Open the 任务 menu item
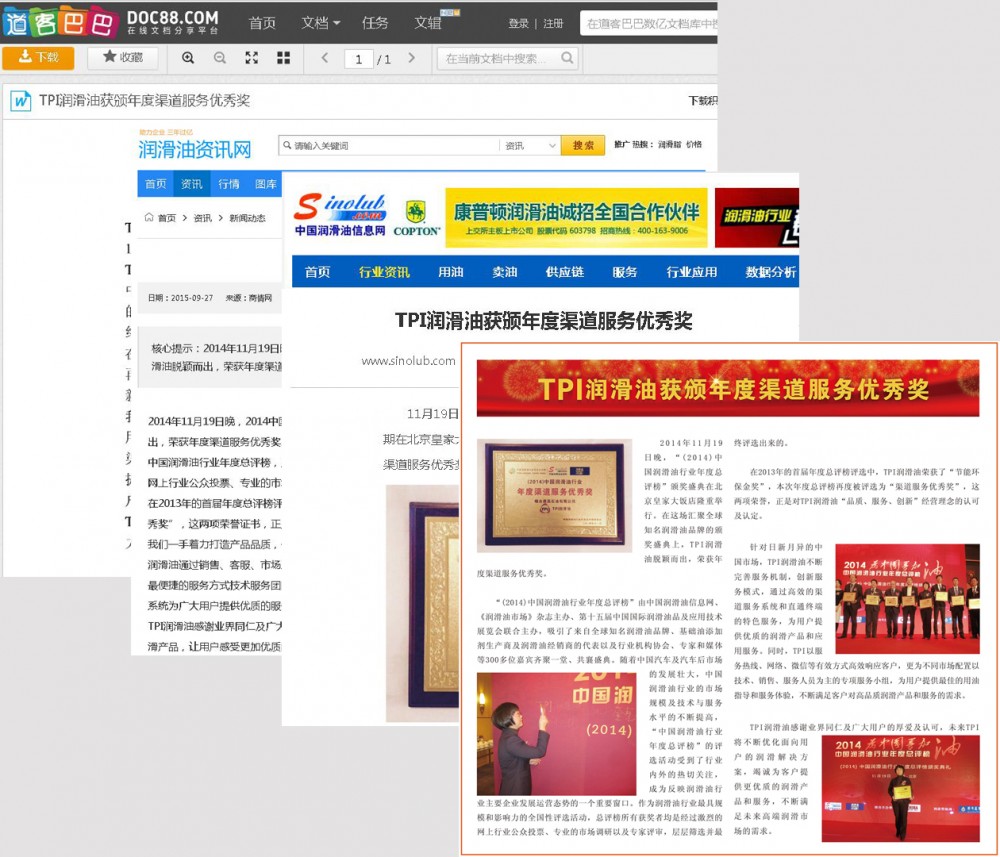 coord(375,23)
